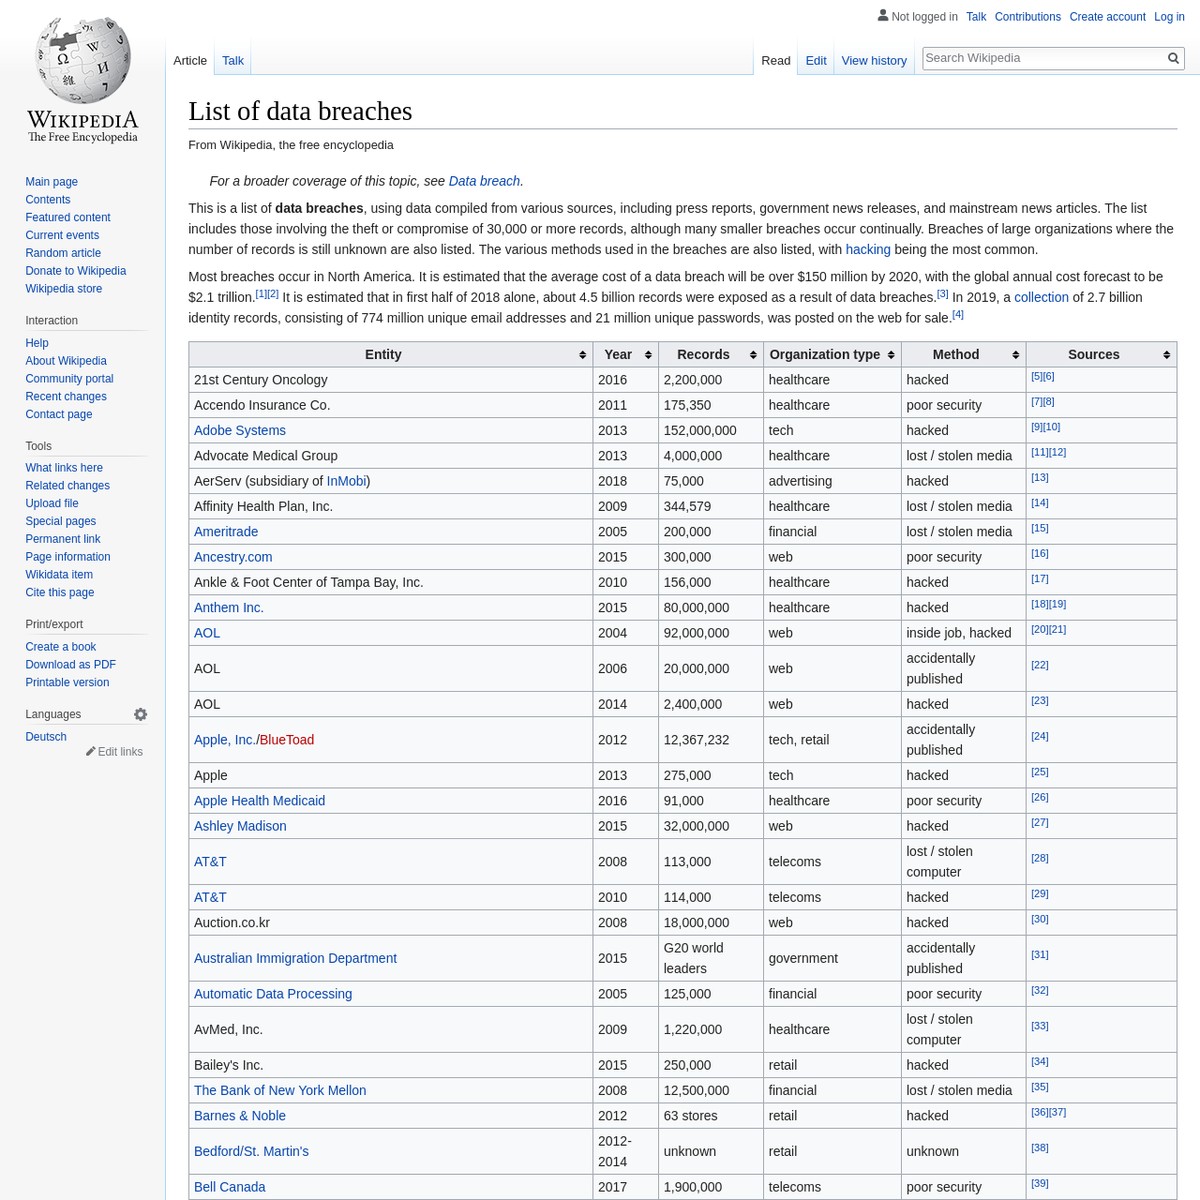Open the Talk link for this user
Viewport: 1200px width, 1200px height.
coord(976,16)
